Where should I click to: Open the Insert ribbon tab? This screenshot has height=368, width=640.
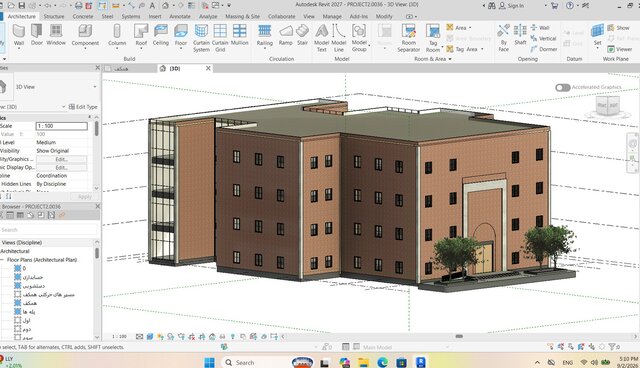click(x=155, y=16)
